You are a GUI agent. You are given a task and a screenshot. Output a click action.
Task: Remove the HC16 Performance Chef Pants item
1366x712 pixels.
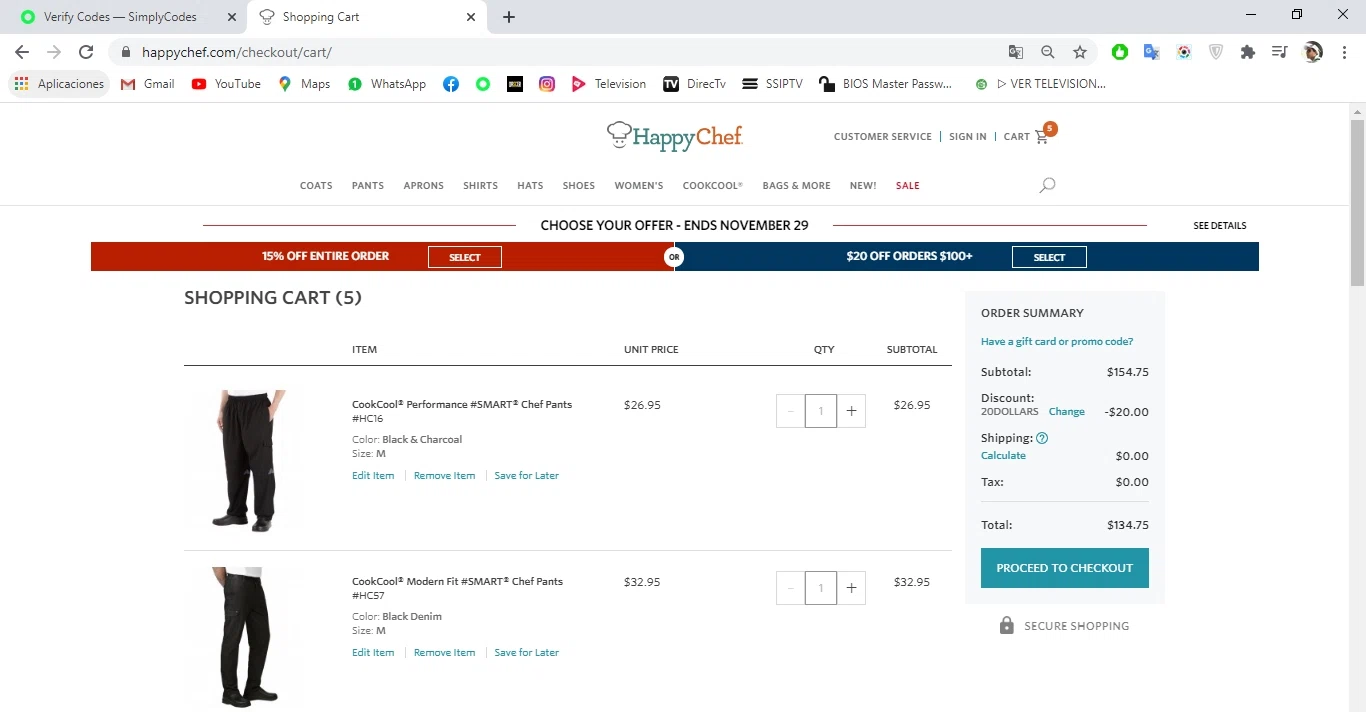click(445, 476)
